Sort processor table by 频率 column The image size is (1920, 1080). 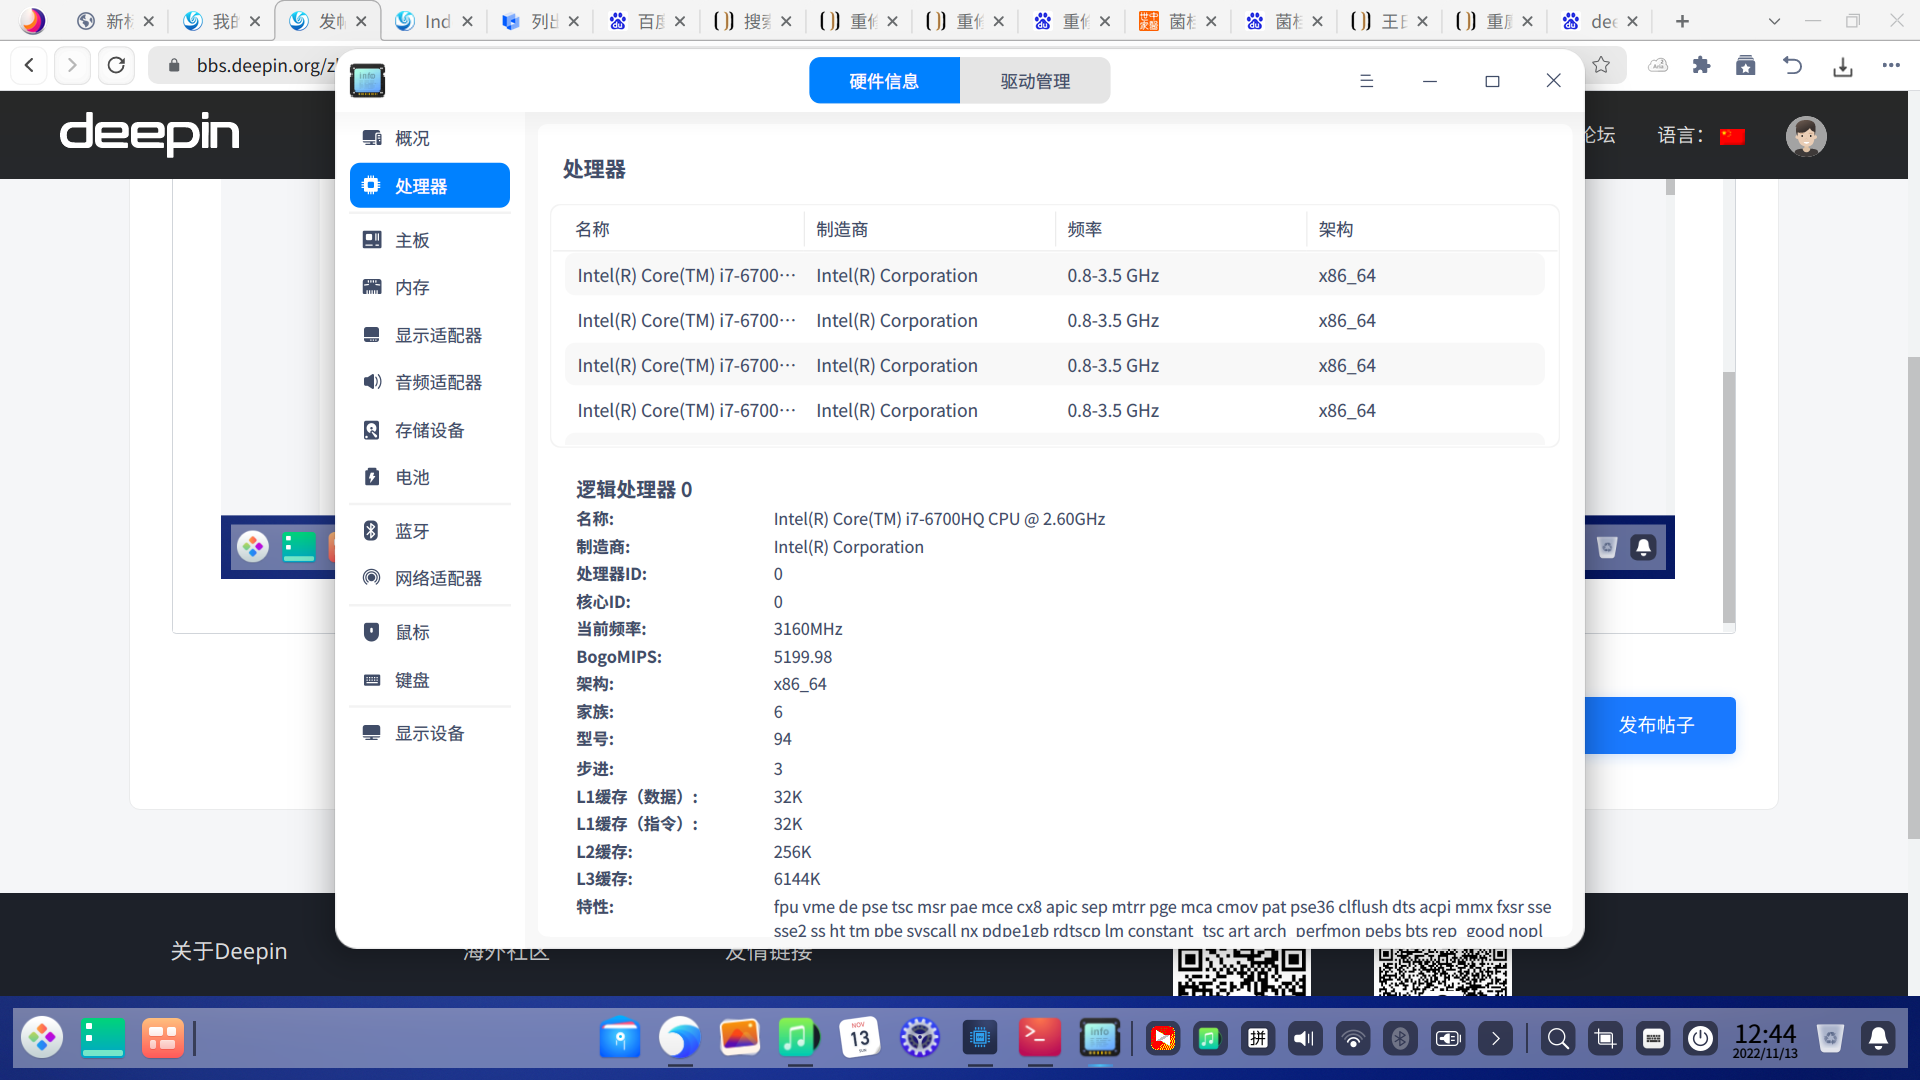click(1084, 229)
